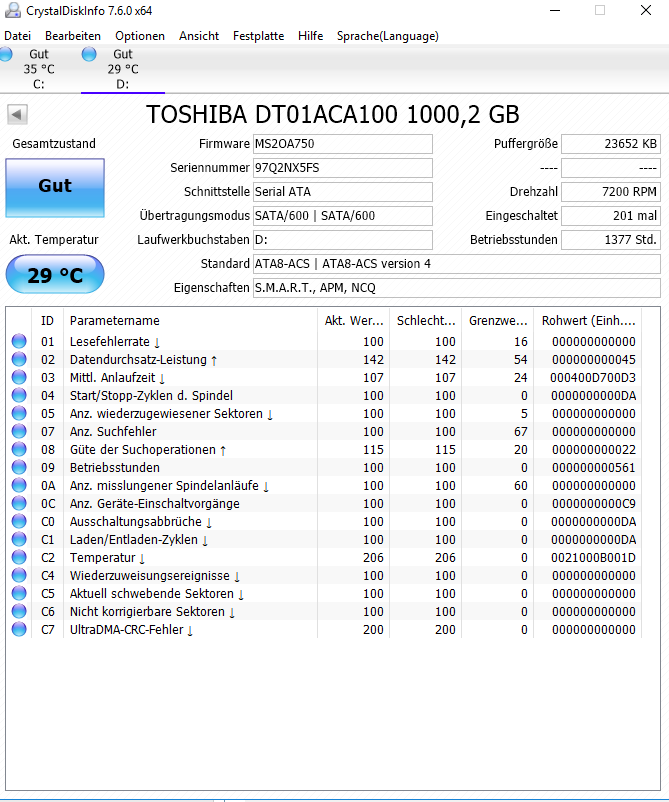Screen dimensions: 669x802
Task: Click status orb for wiederzugewiesener Sektoren row
Action: tap(19, 413)
